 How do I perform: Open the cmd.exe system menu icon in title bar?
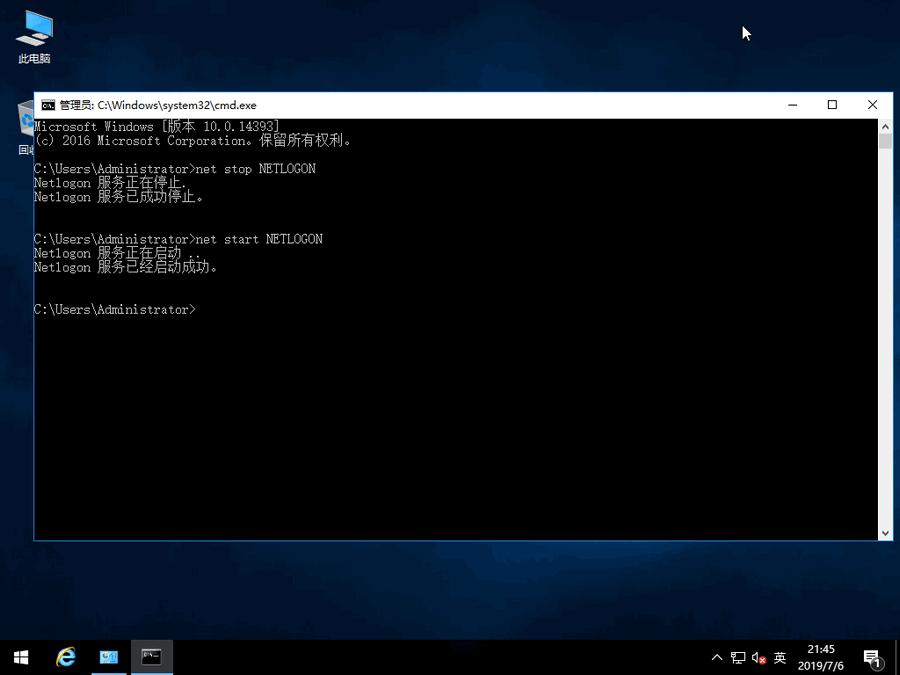[x=45, y=105]
